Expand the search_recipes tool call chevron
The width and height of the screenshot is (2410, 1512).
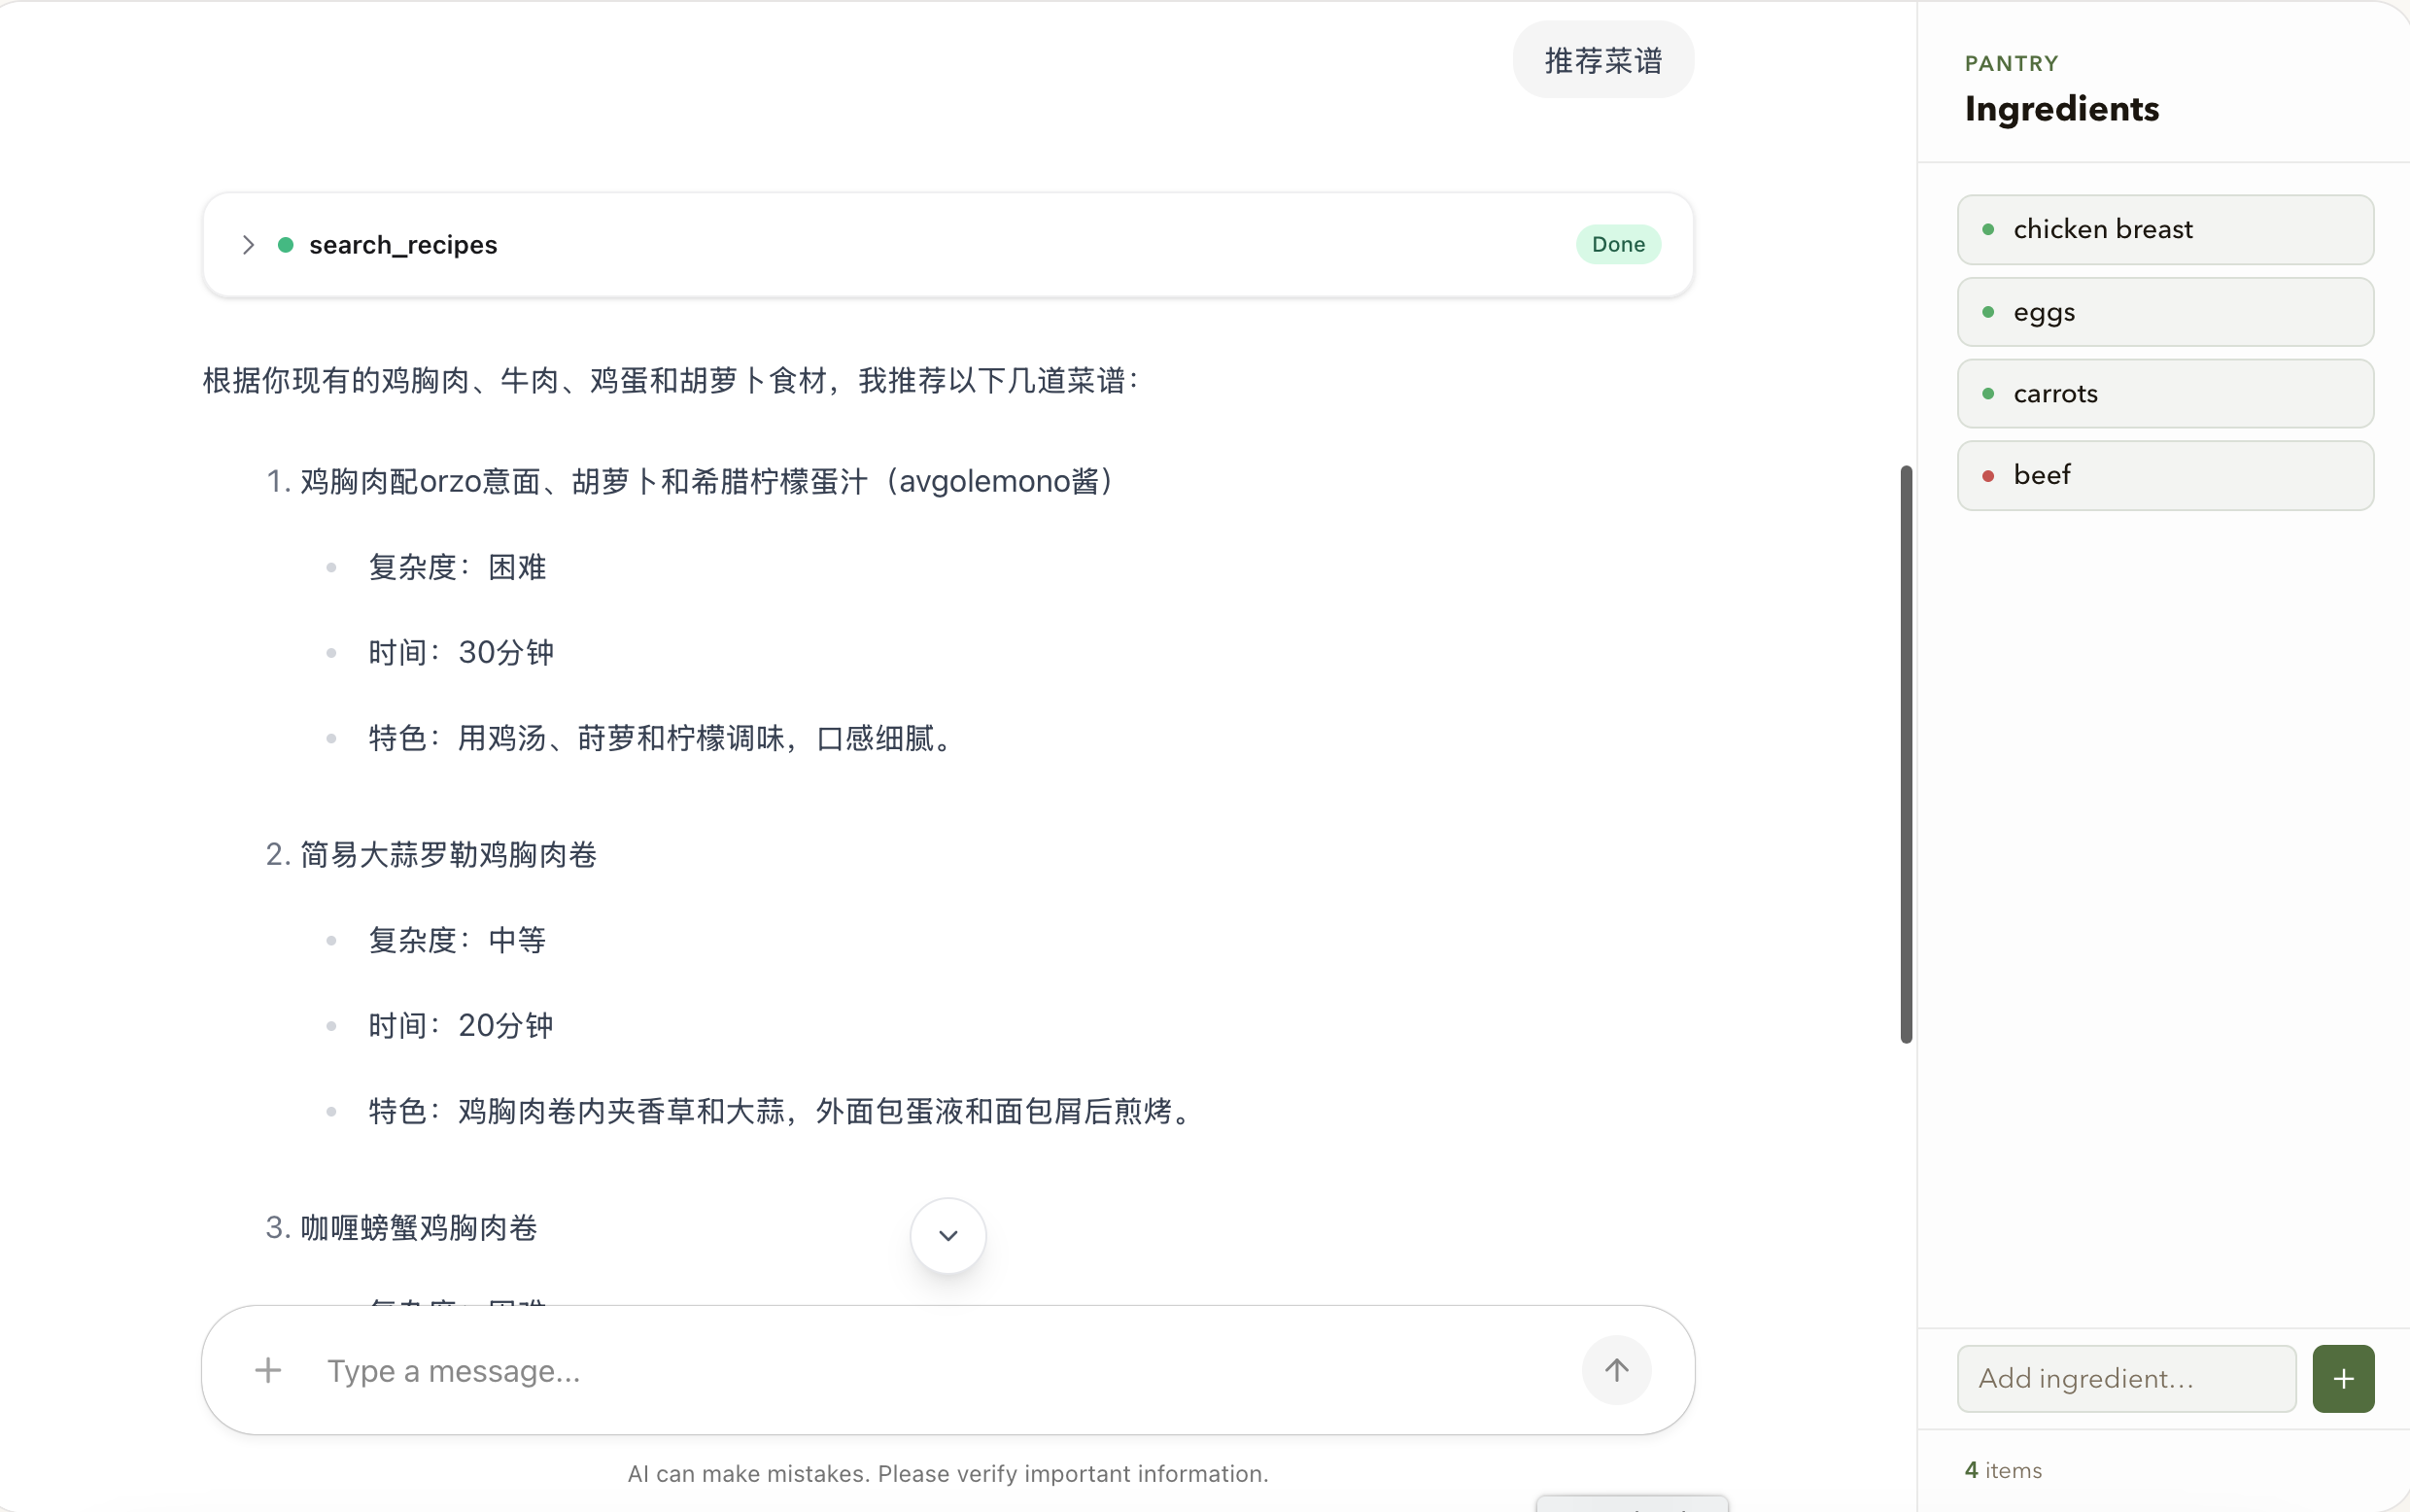pyautogui.click(x=248, y=245)
